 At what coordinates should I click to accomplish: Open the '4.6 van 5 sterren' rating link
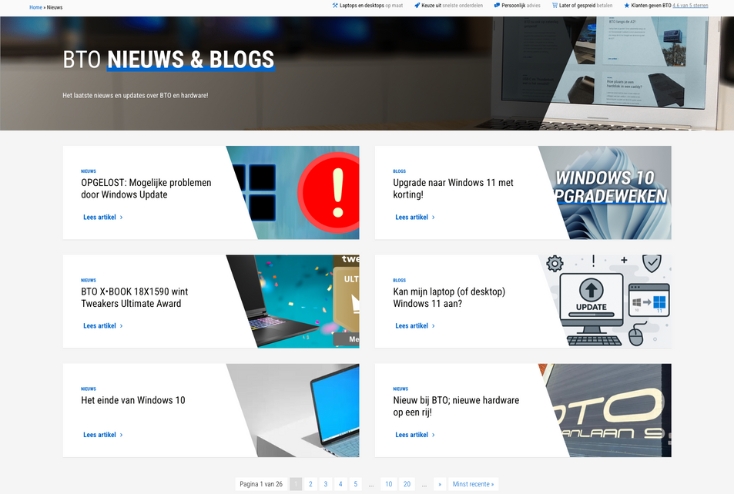690,5
